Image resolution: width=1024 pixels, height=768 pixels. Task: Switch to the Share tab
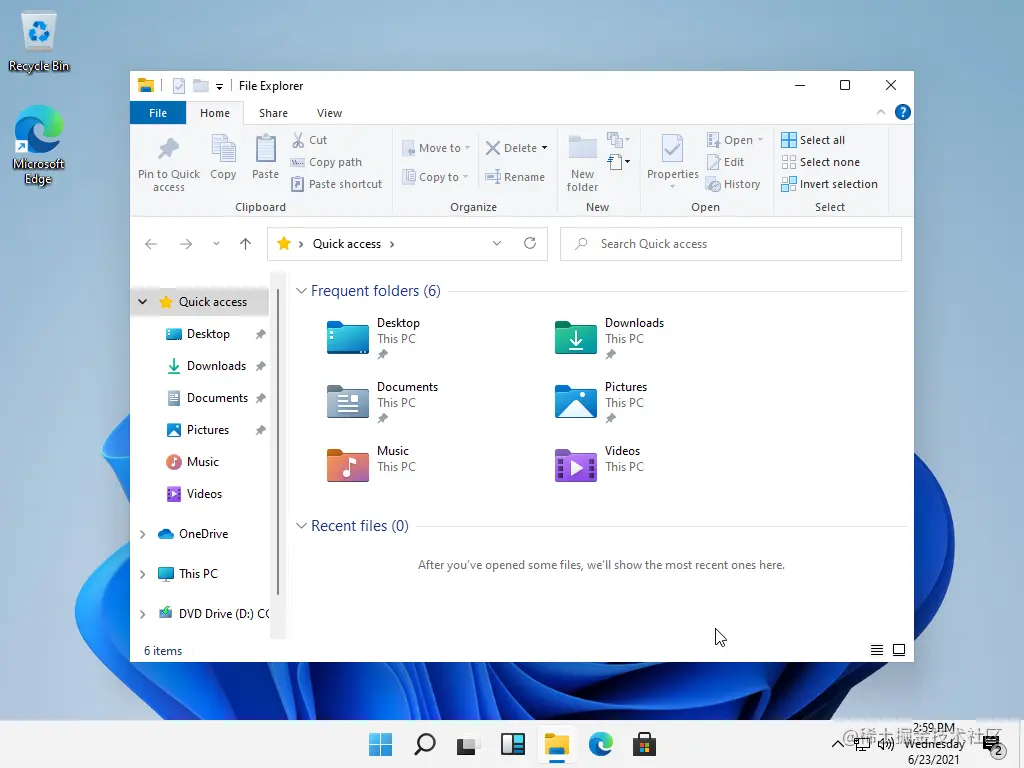coord(273,113)
